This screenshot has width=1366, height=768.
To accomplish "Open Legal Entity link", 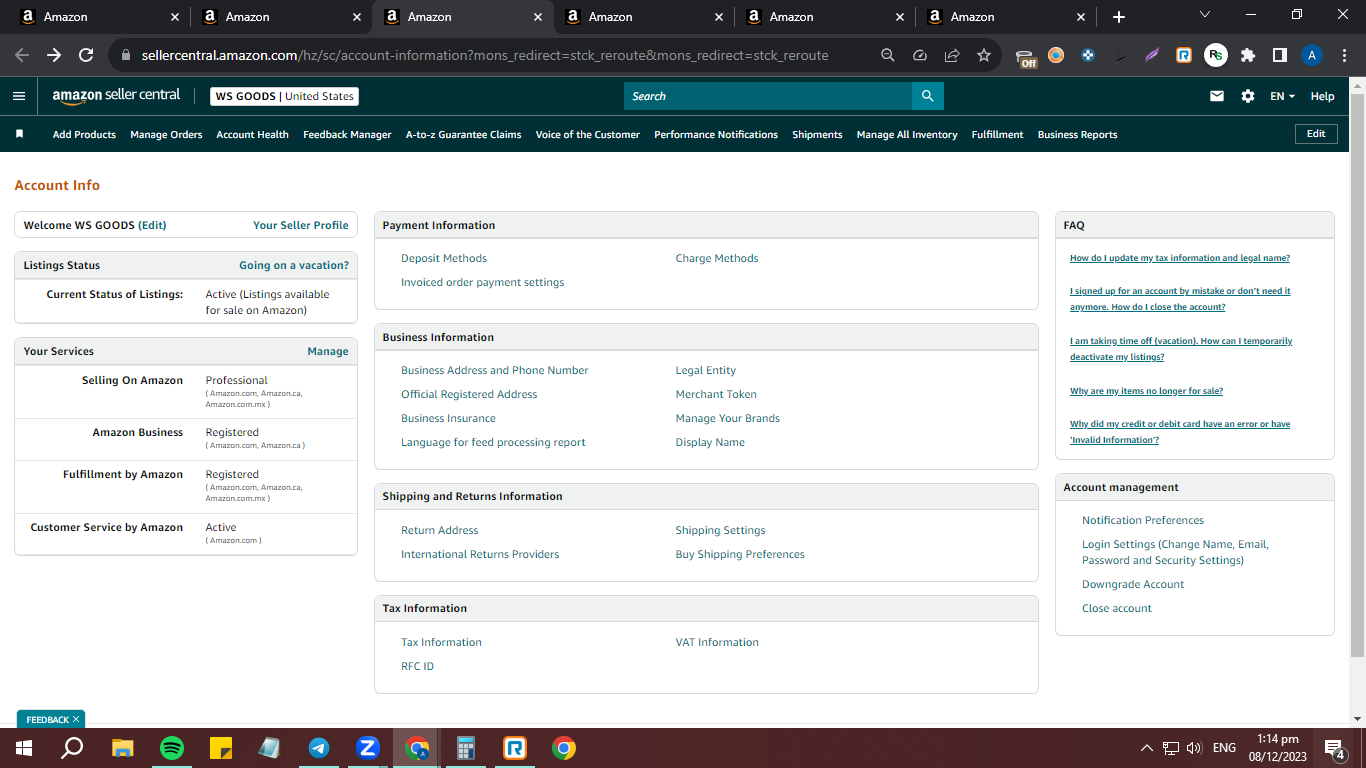I will click(x=706, y=370).
